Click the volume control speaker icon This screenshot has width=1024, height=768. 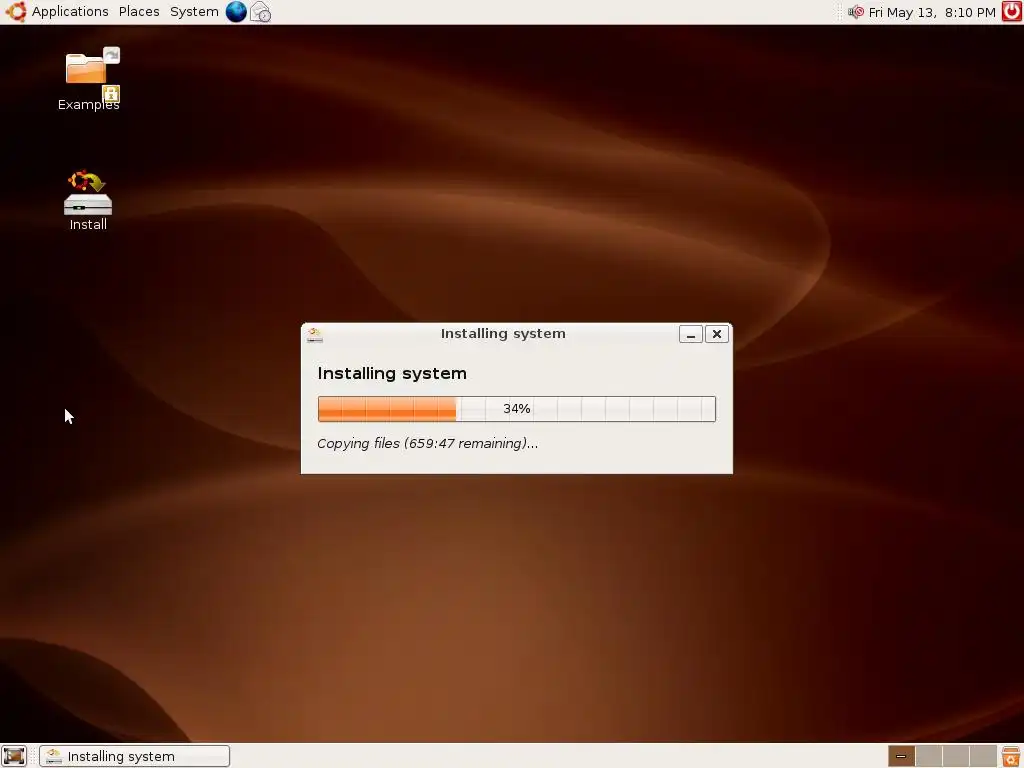[x=856, y=12]
